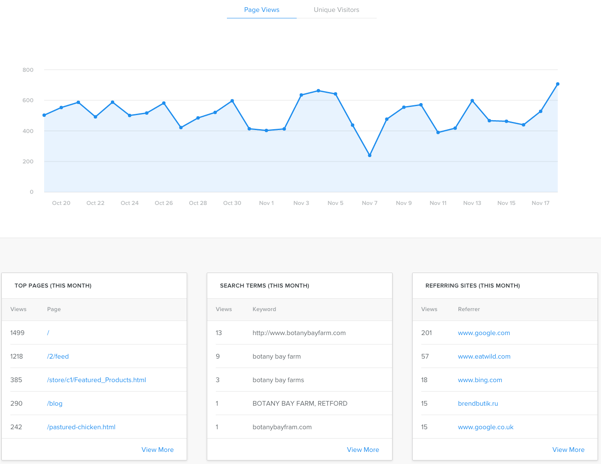Click the lowest chart data point at Nov 7
Image resolution: width=601 pixels, height=464 pixels.
[370, 155]
